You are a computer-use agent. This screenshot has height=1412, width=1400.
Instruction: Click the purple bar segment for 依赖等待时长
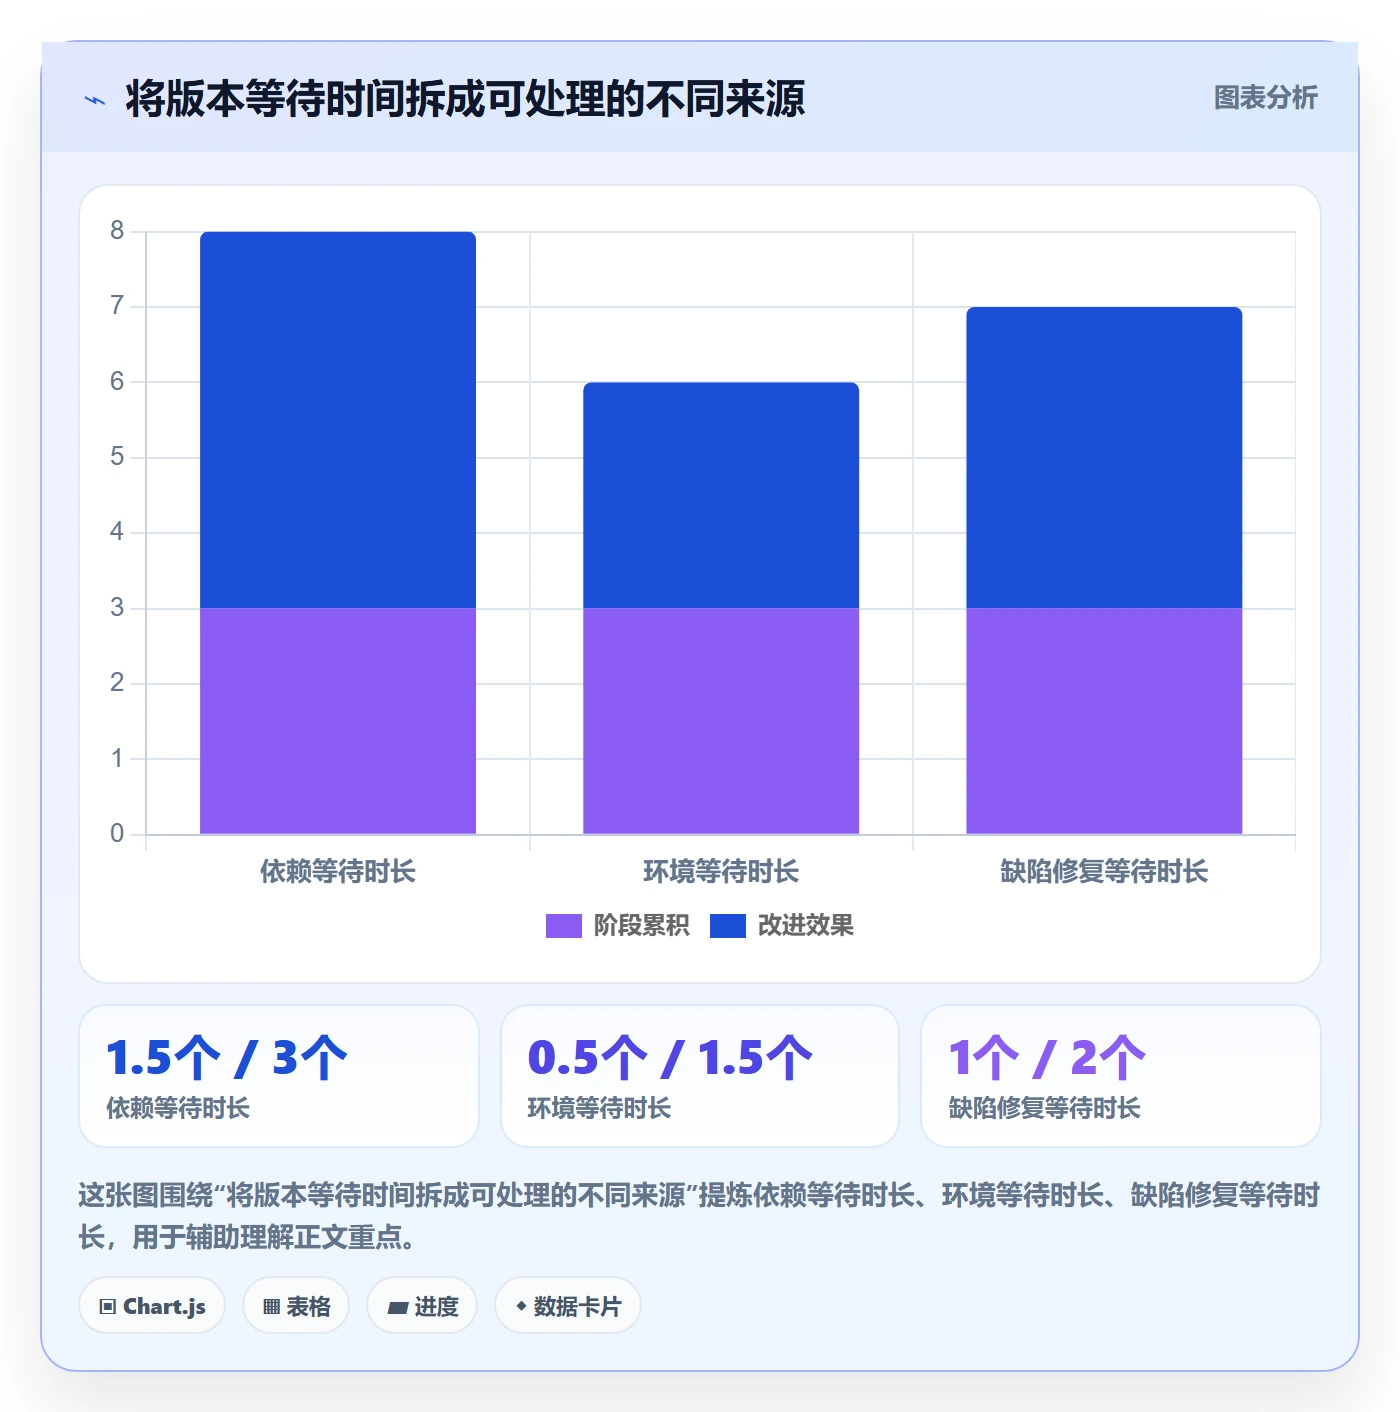pos(338,721)
